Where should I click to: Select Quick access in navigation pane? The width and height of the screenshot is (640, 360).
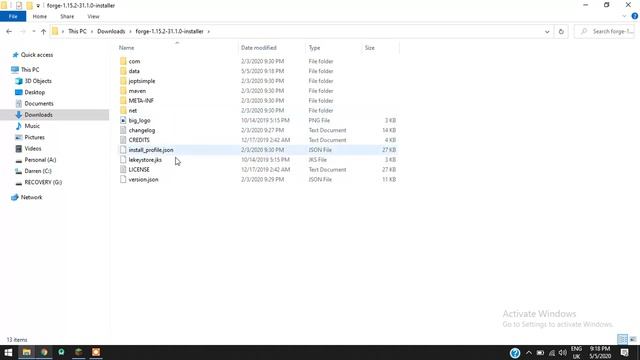37,55
